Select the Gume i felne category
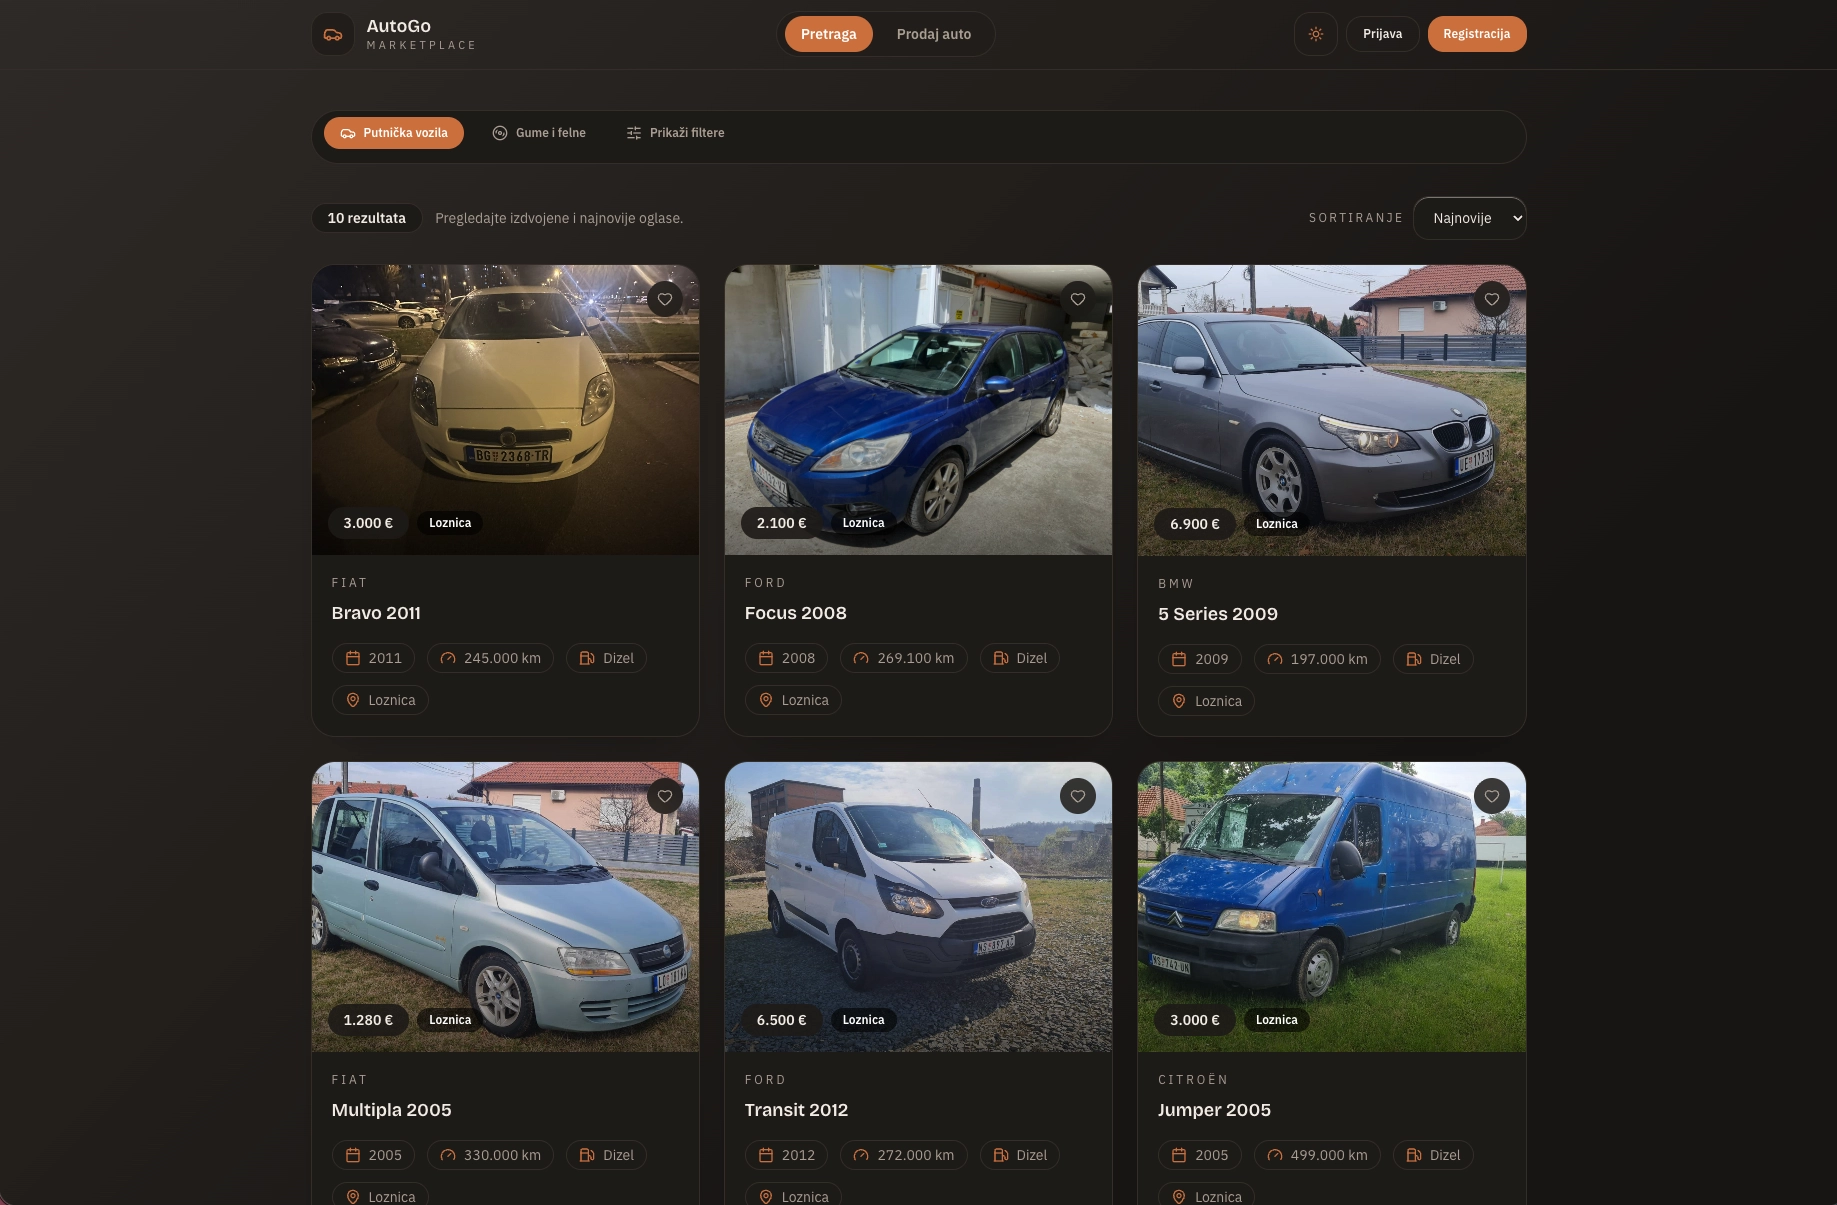This screenshot has height=1205, width=1837. coord(539,133)
